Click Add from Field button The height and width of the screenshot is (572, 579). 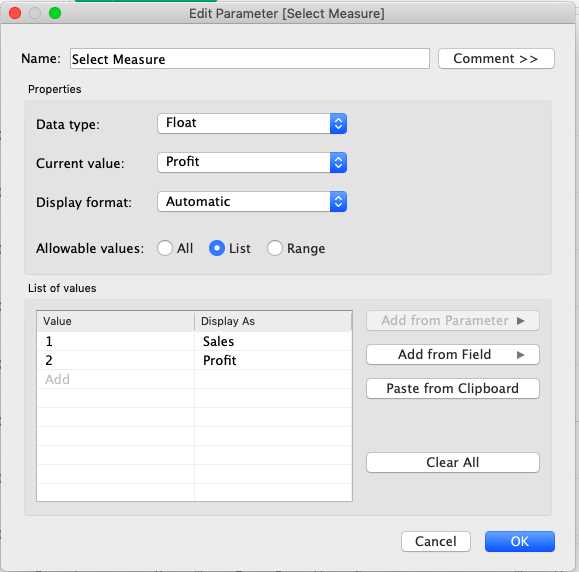click(453, 354)
